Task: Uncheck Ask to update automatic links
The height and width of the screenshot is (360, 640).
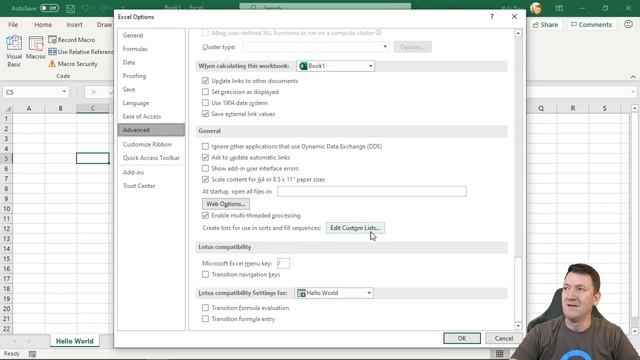Action: point(205,157)
